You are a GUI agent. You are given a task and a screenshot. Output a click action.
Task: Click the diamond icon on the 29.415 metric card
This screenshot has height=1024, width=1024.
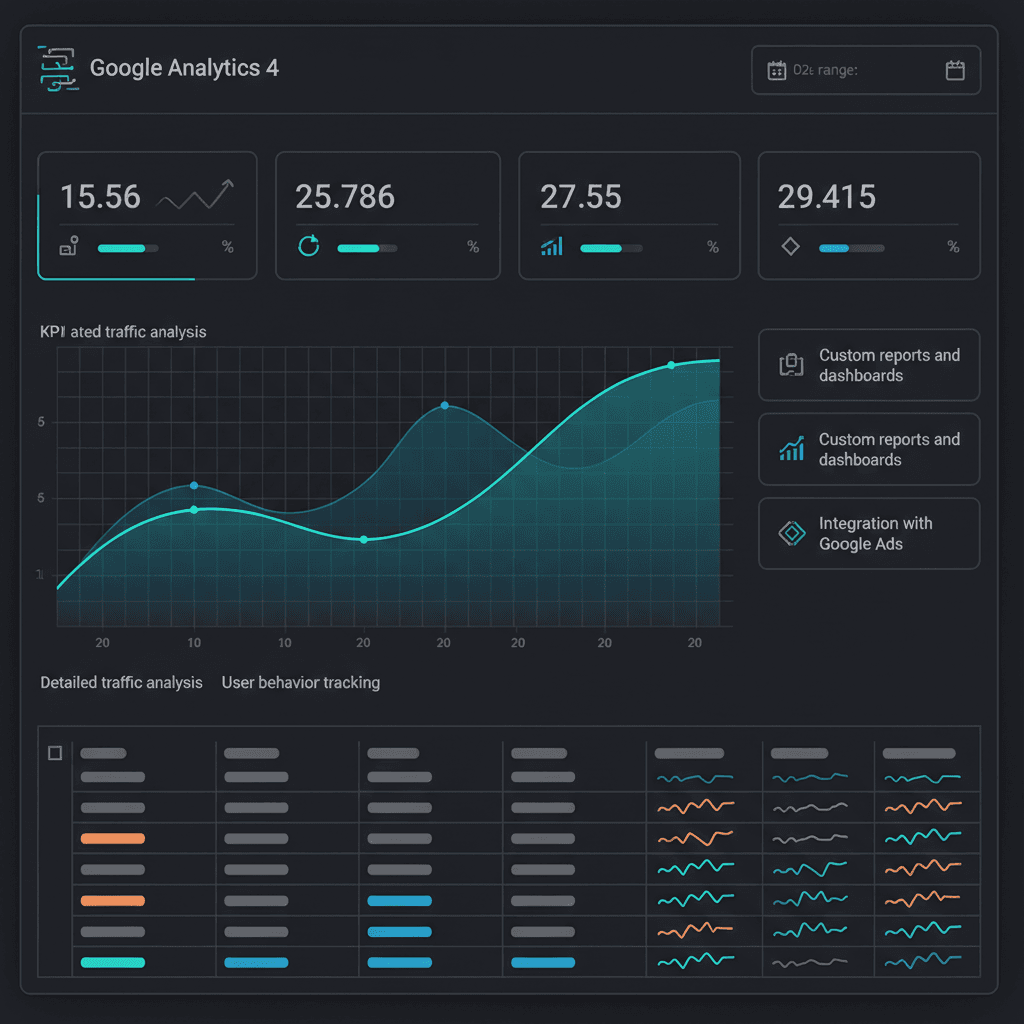pyautogui.click(x=790, y=247)
